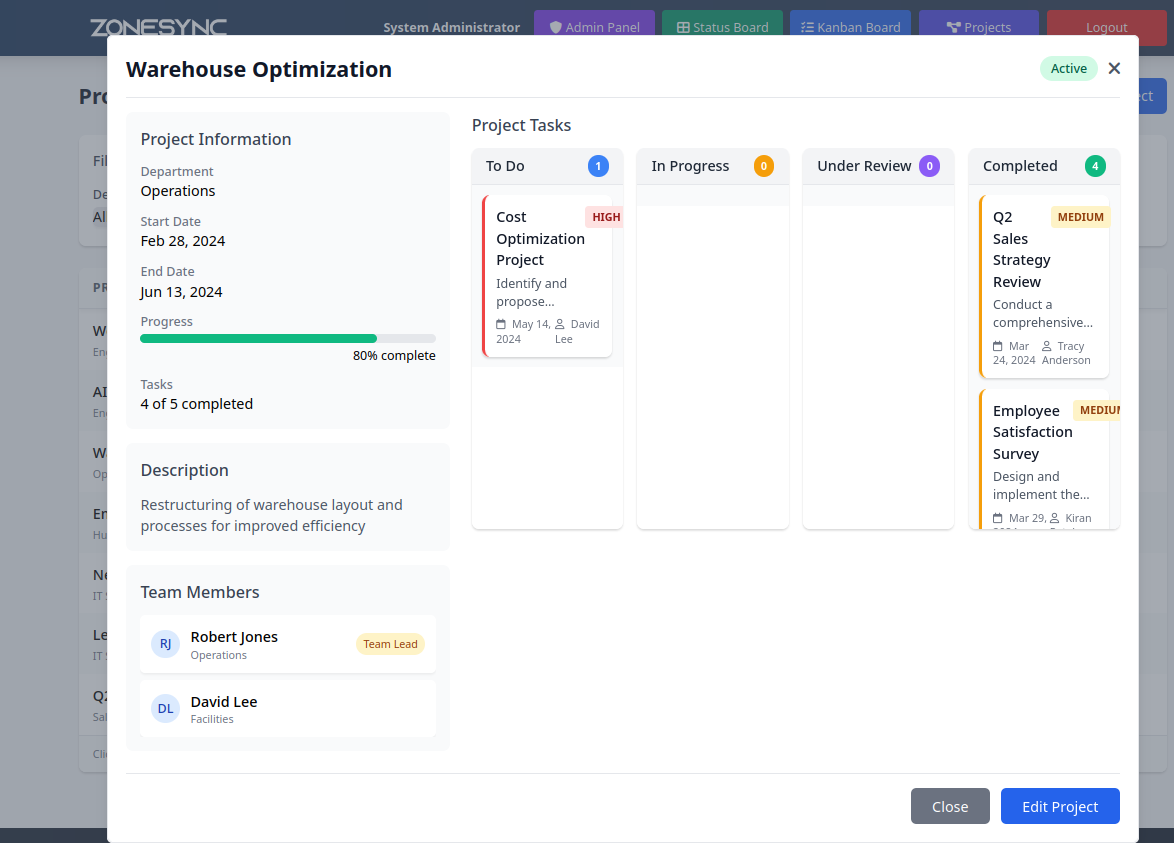Click the Edit Project button

pyautogui.click(x=1060, y=806)
